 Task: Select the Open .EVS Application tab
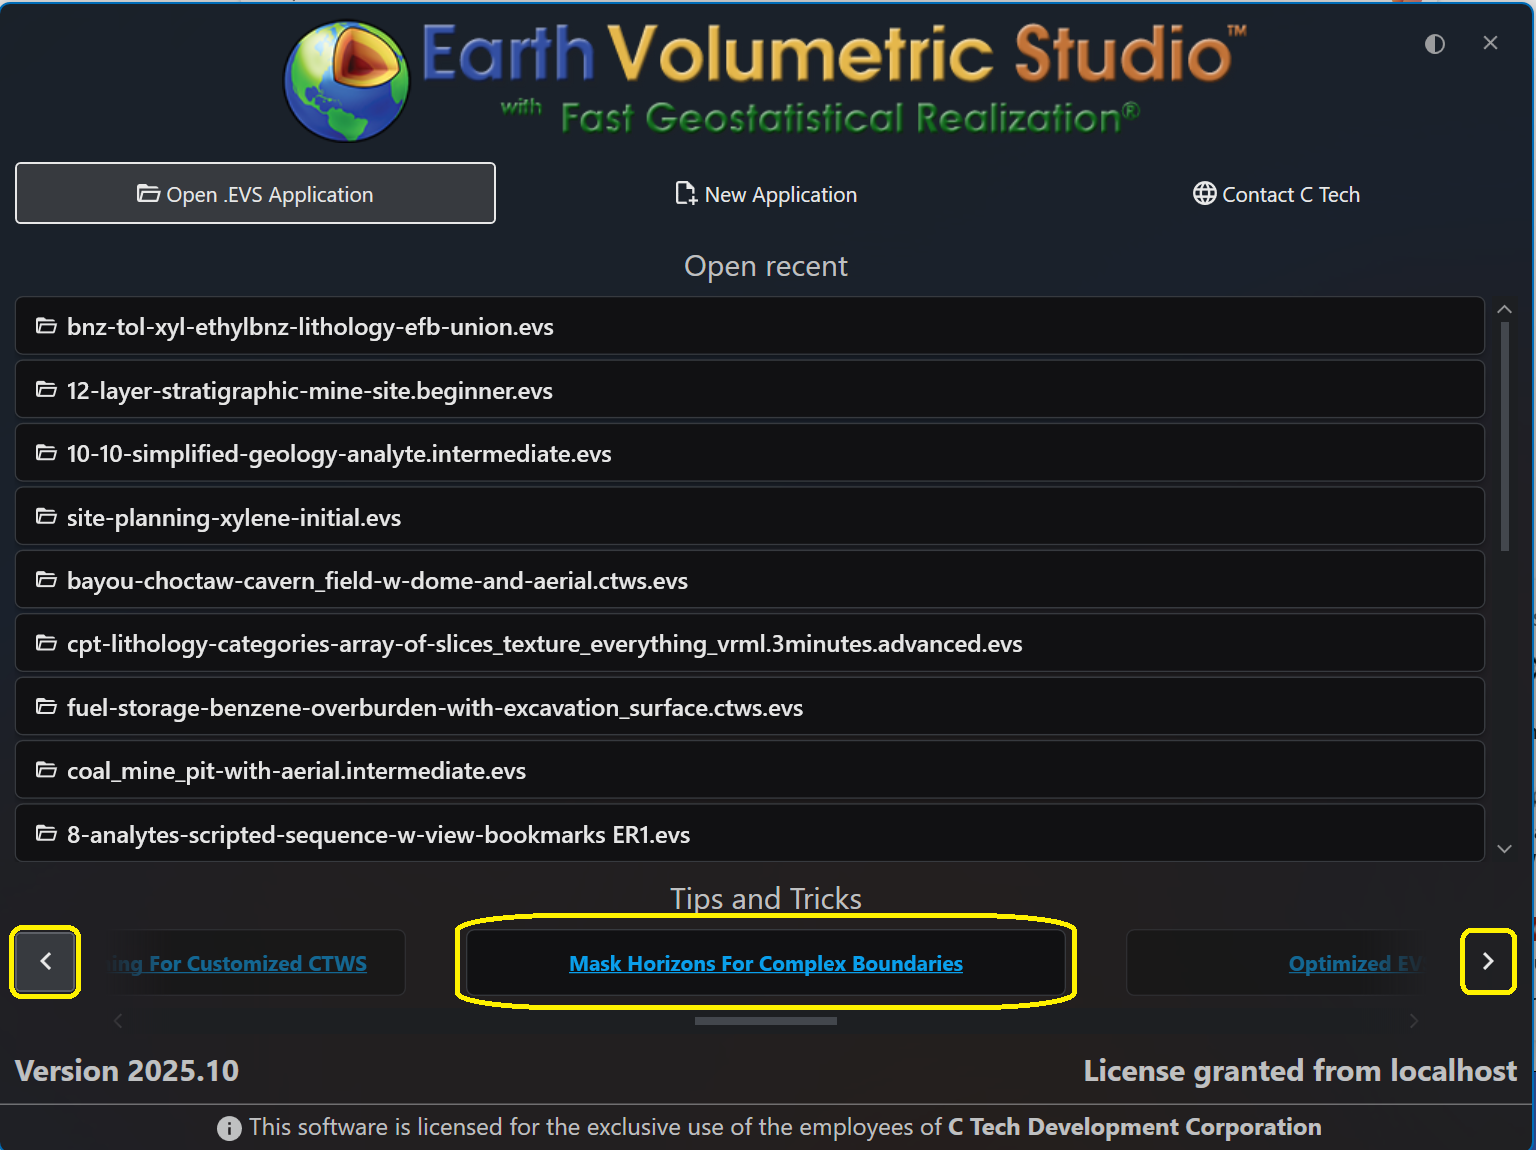click(255, 193)
